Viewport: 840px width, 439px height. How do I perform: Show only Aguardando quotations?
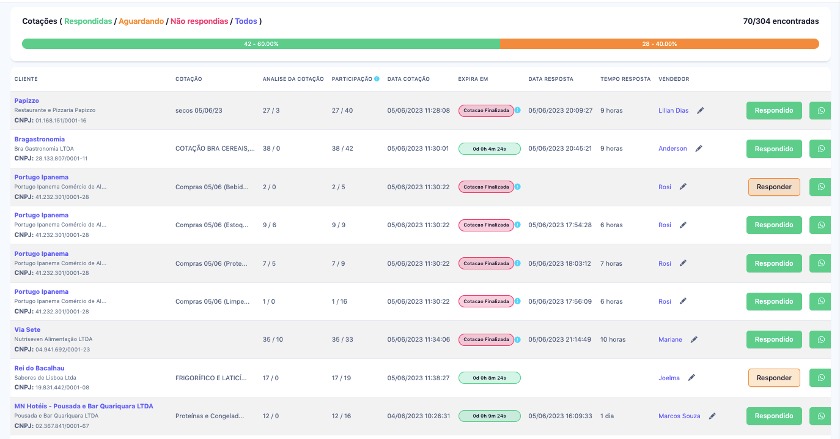coord(140,20)
